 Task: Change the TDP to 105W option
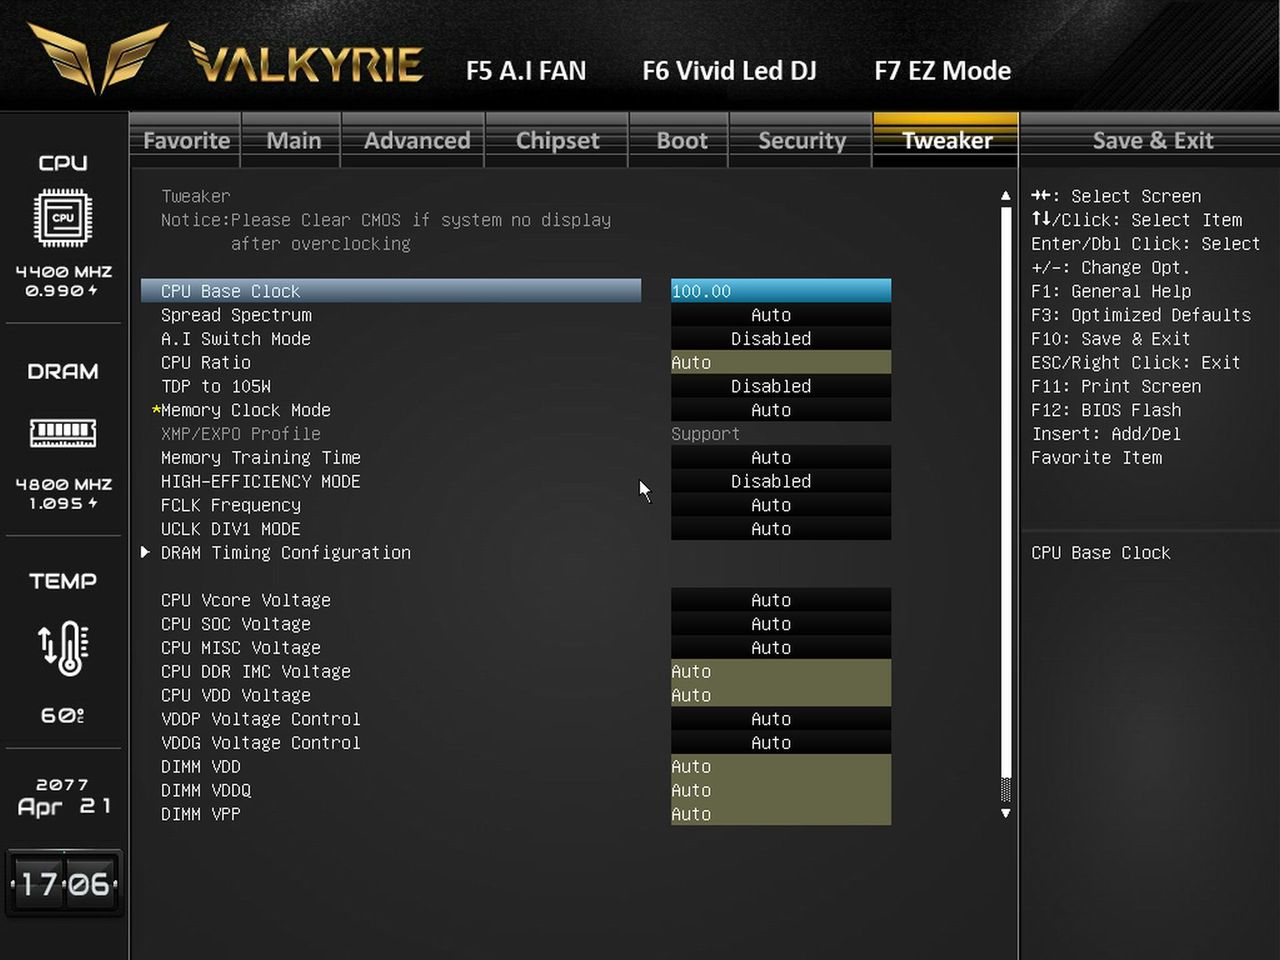click(x=781, y=387)
